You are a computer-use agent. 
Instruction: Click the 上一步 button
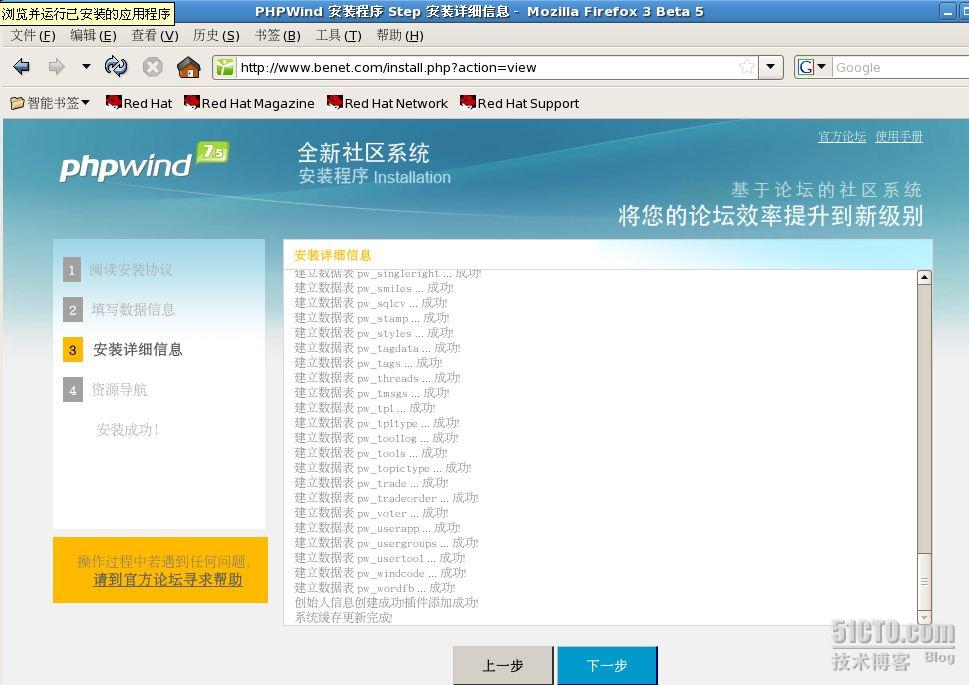[x=503, y=665]
